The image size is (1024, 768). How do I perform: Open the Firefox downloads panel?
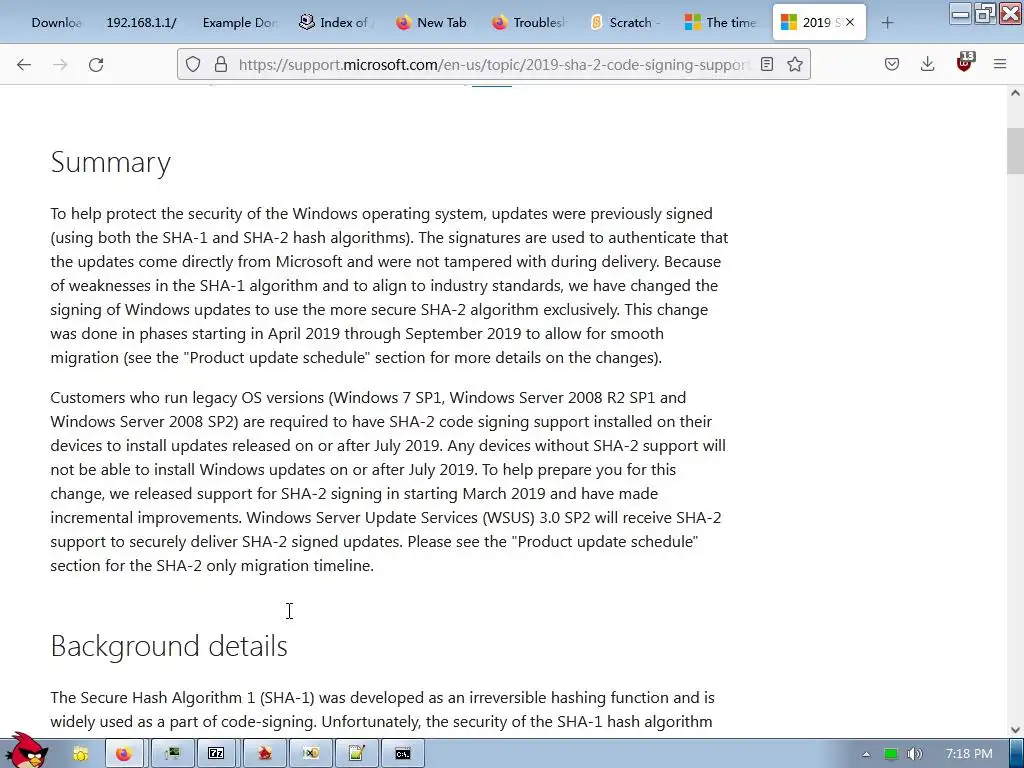927,64
